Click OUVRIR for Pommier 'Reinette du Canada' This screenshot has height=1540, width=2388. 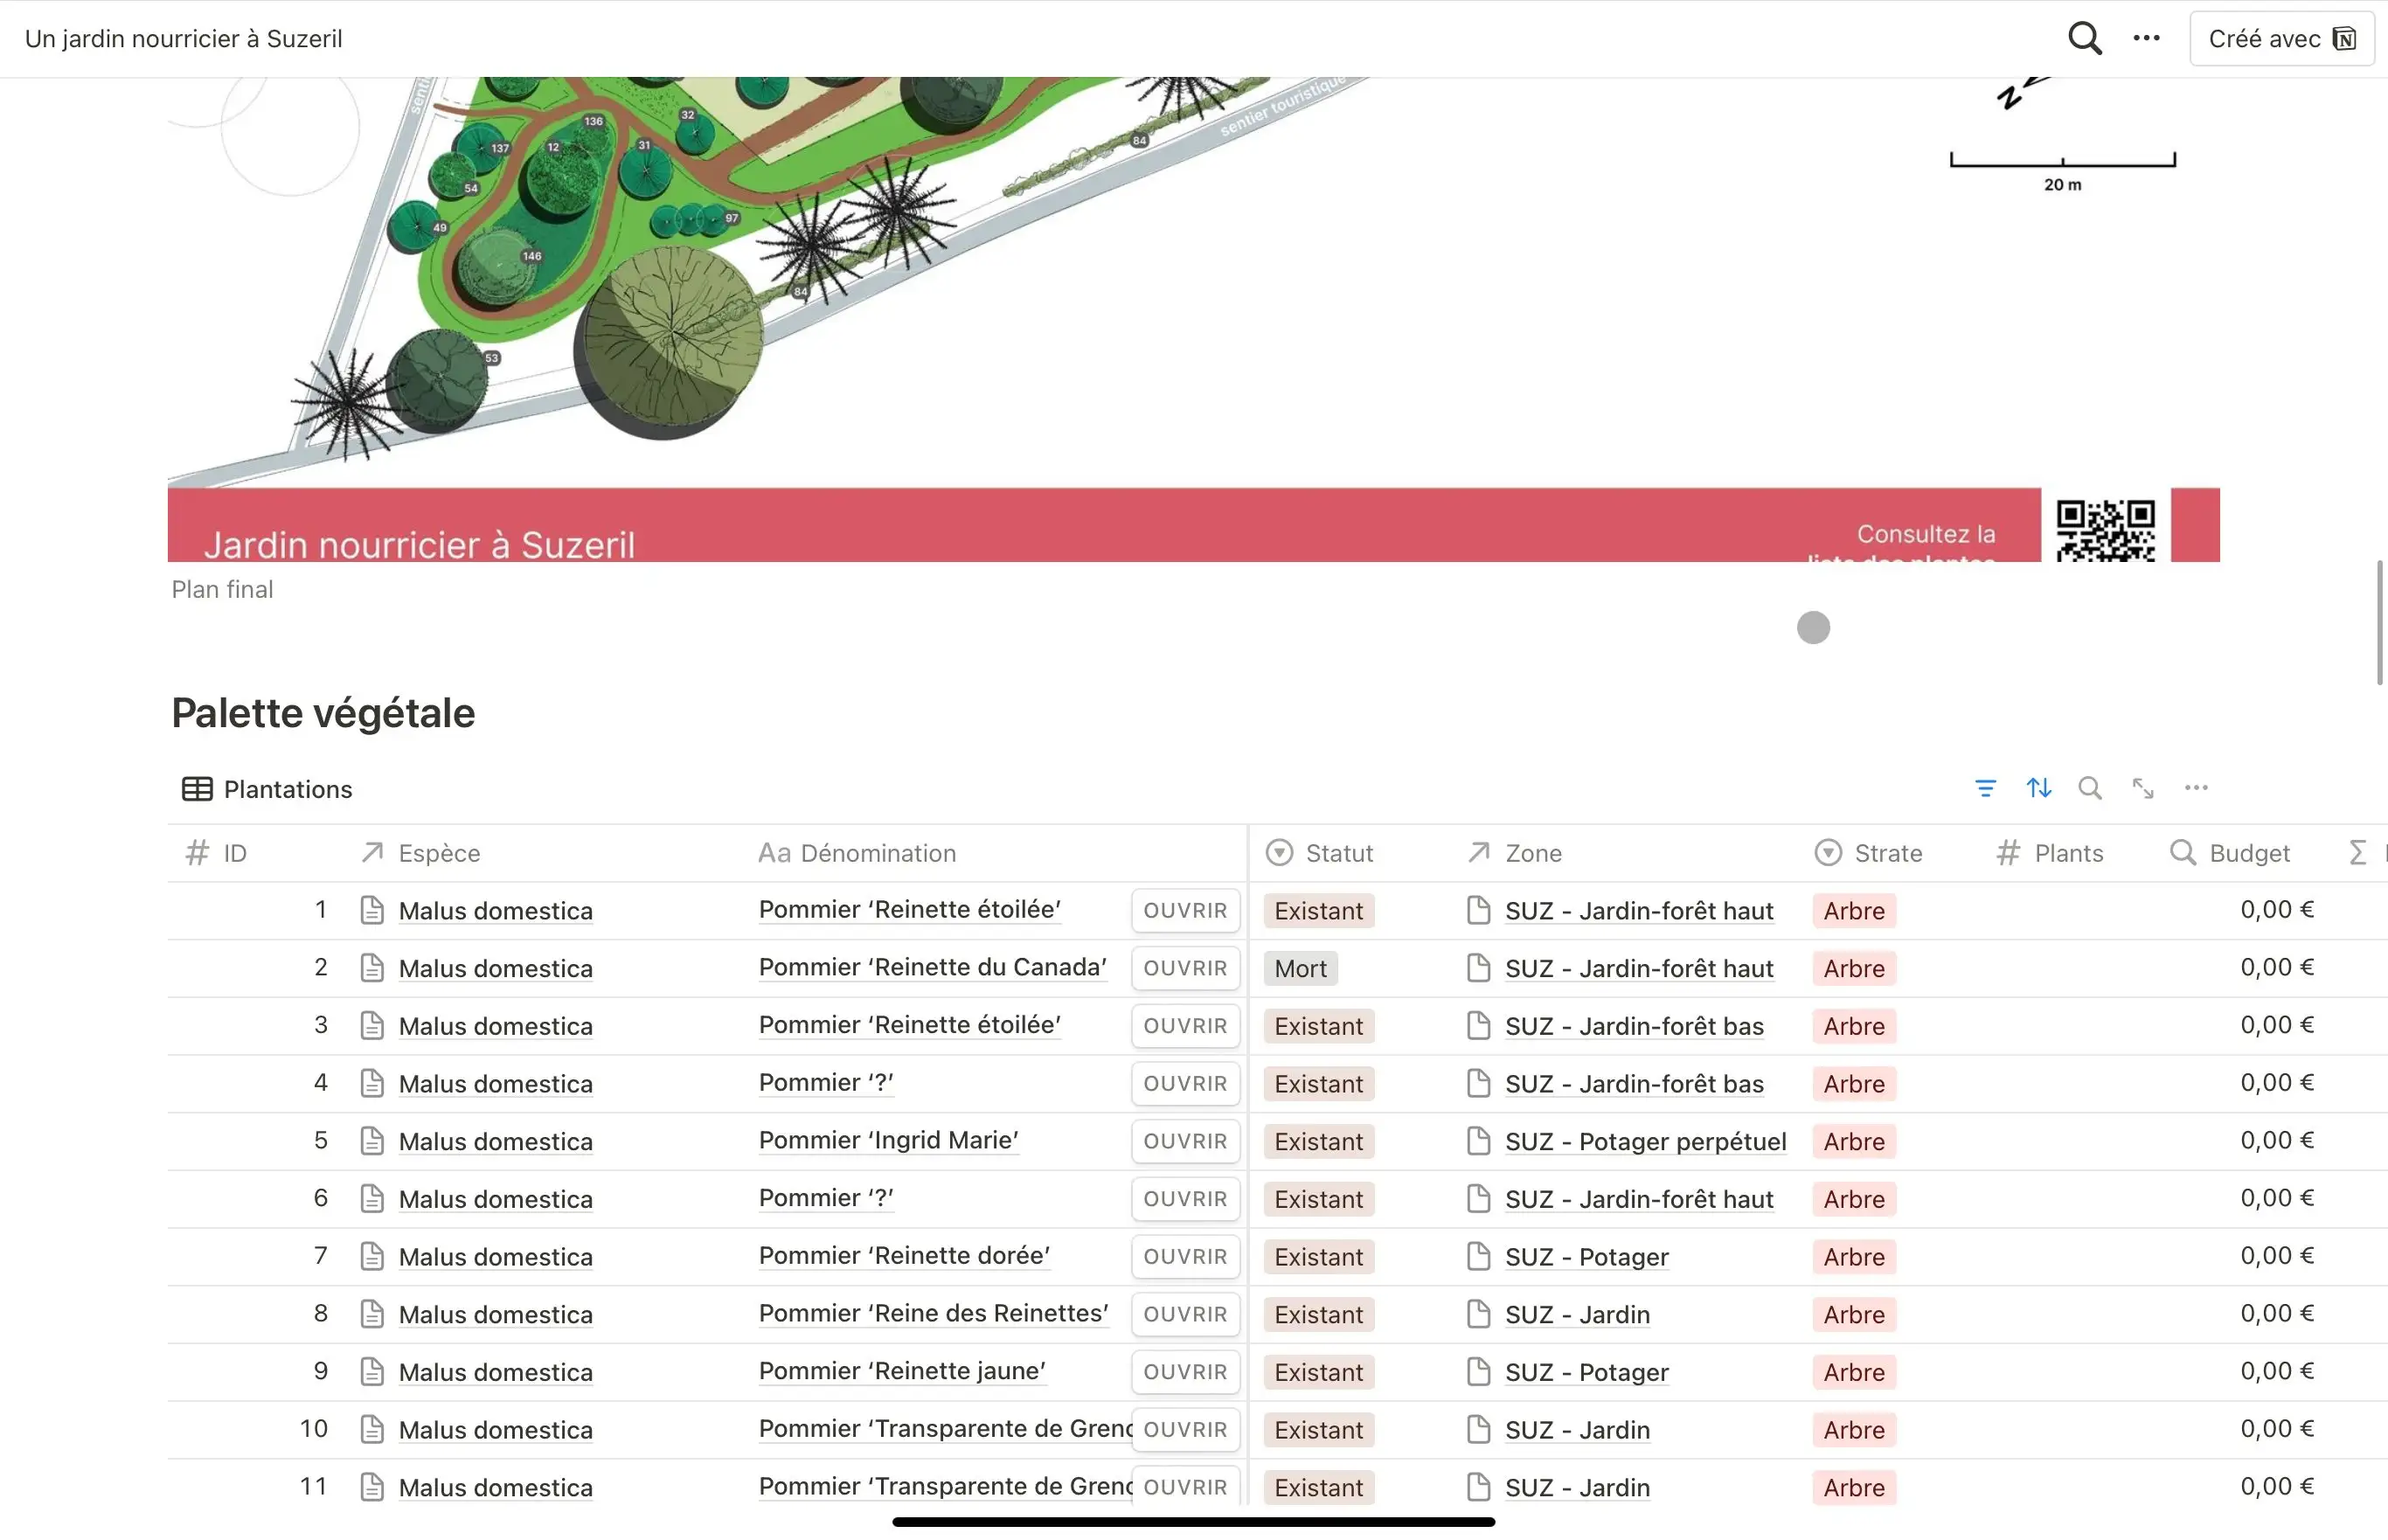click(x=1185, y=968)
